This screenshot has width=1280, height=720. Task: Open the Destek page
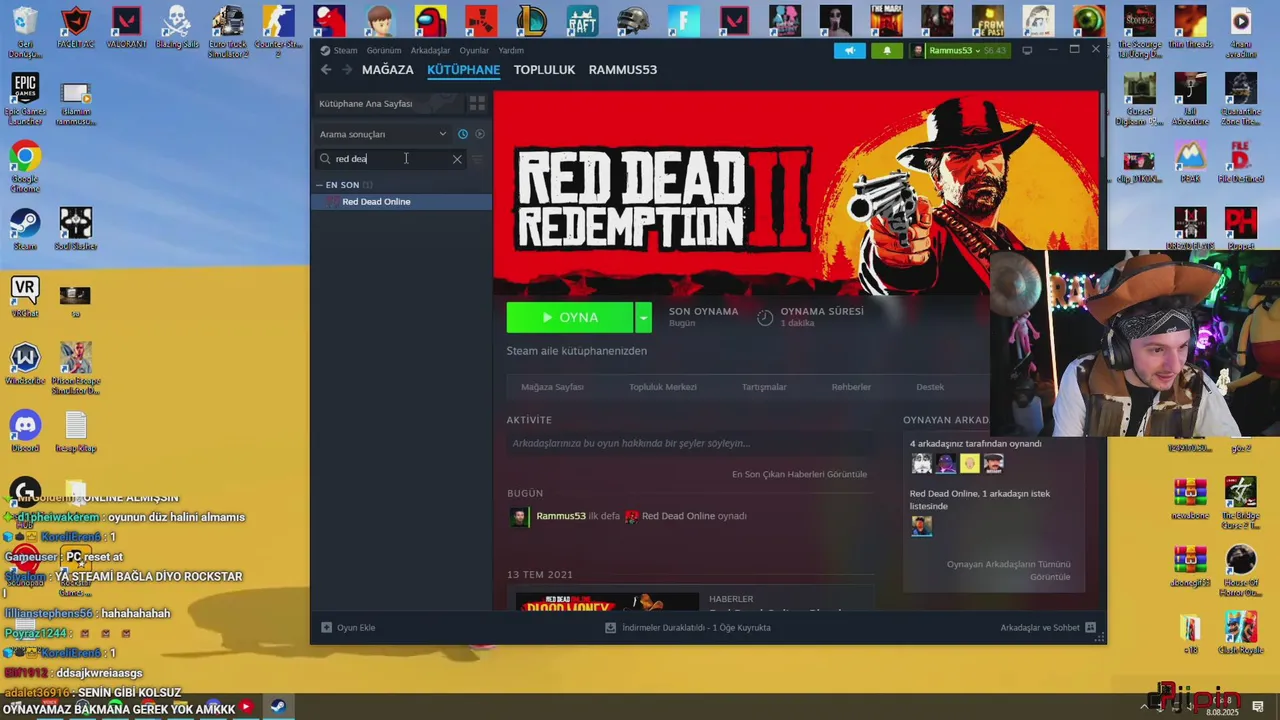coord(930,387)
